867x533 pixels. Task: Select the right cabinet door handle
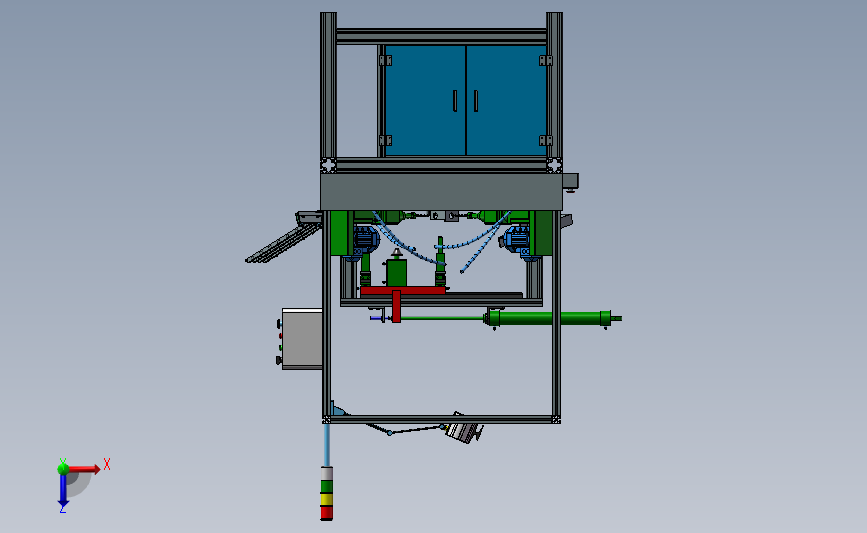[476, 101]
